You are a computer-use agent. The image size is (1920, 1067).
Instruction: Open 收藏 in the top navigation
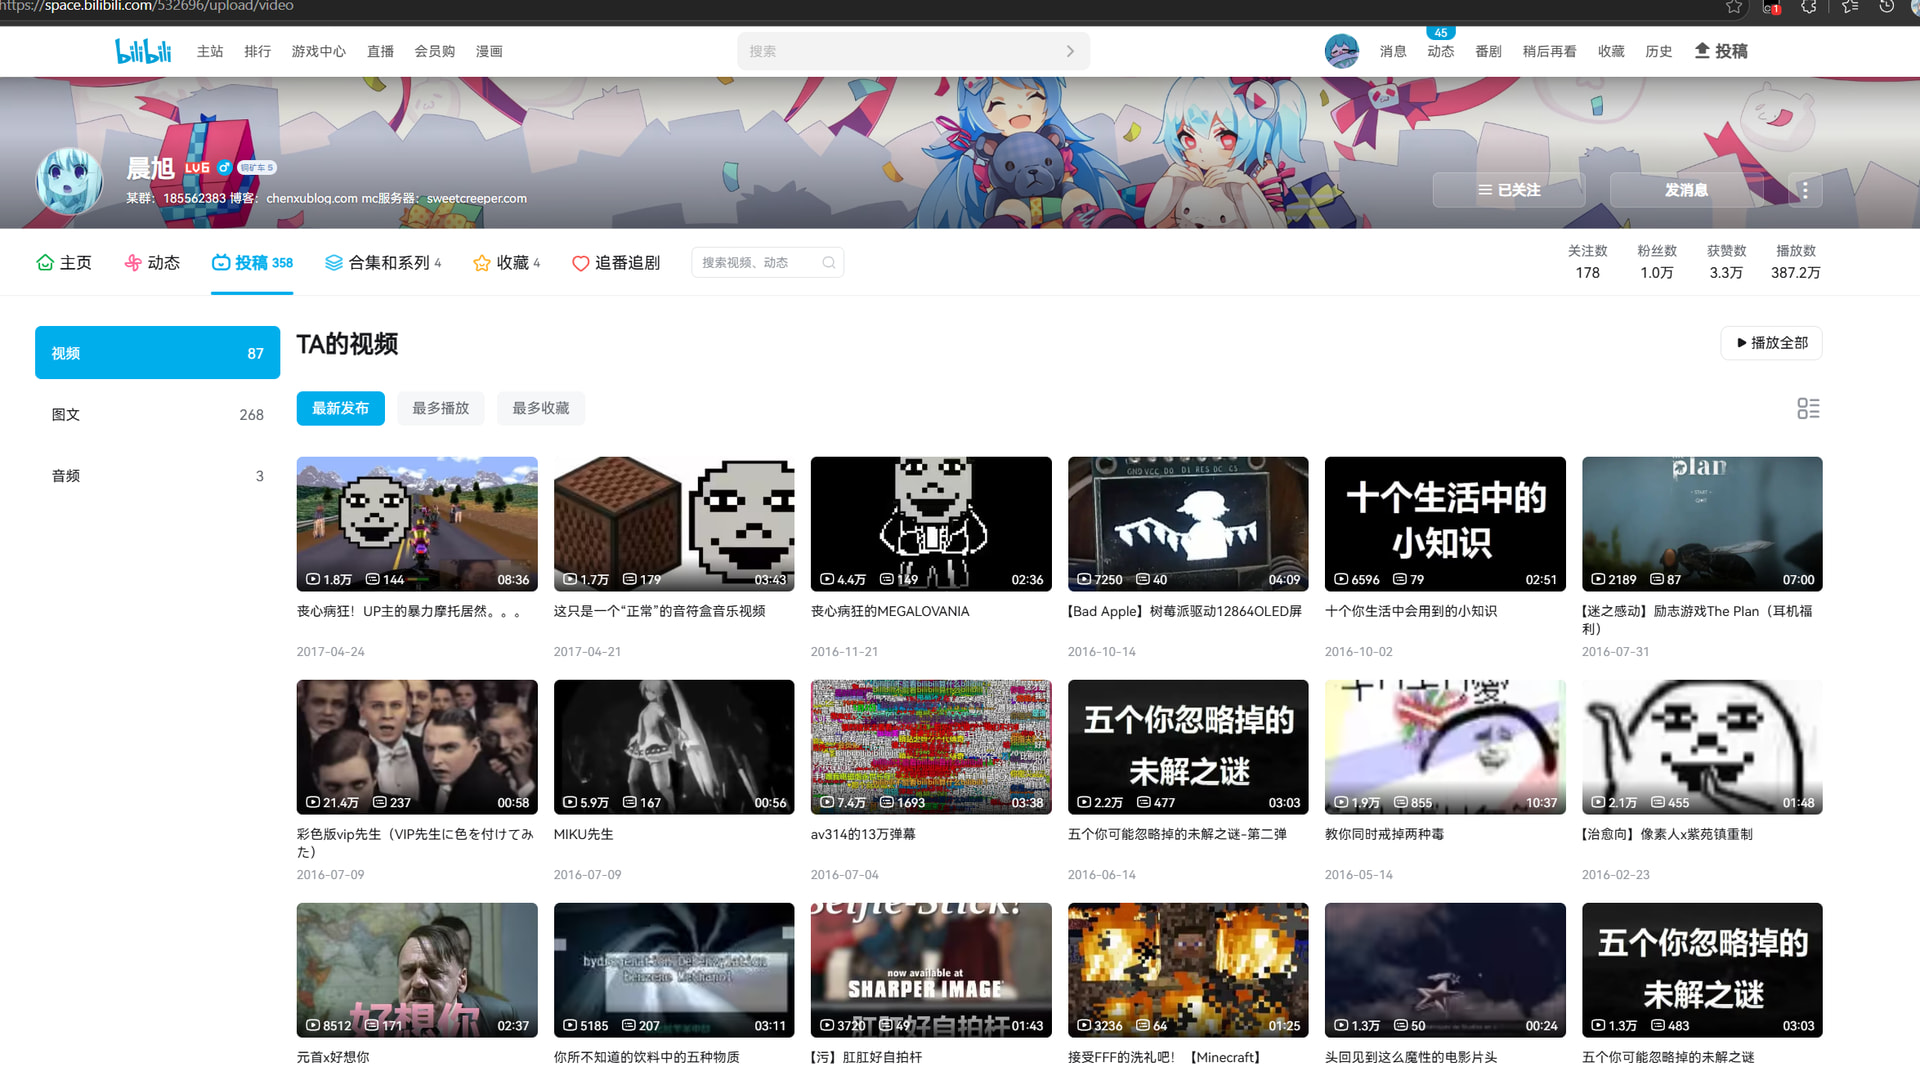pos(1611,51)
